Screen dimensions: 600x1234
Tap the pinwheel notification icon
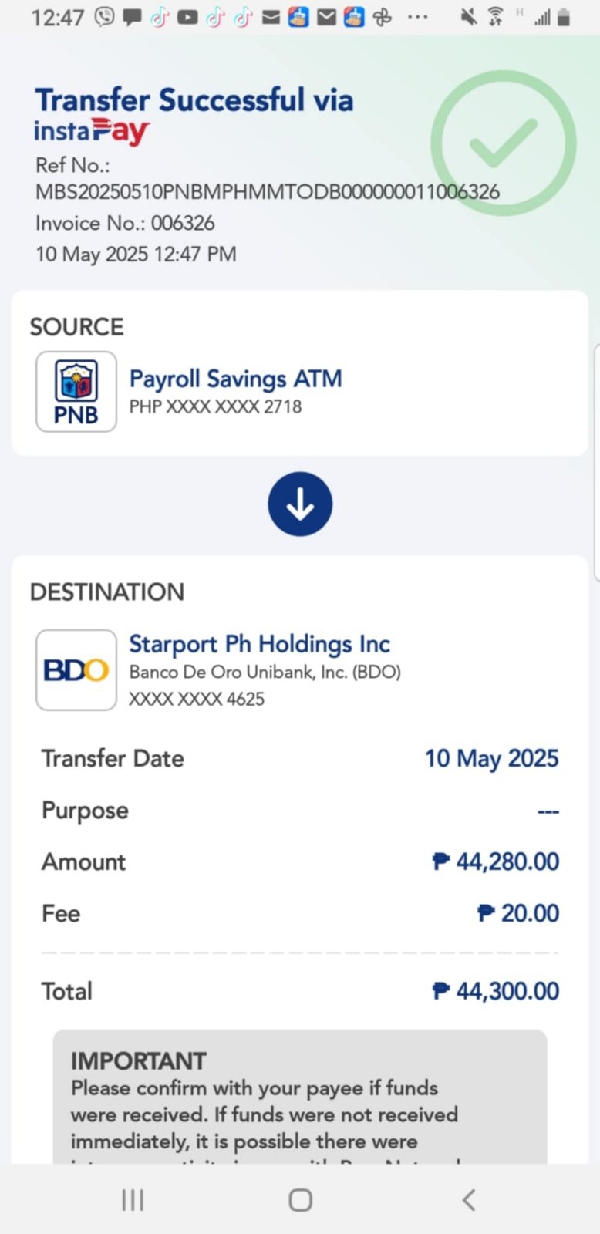[x=382, y=17]
